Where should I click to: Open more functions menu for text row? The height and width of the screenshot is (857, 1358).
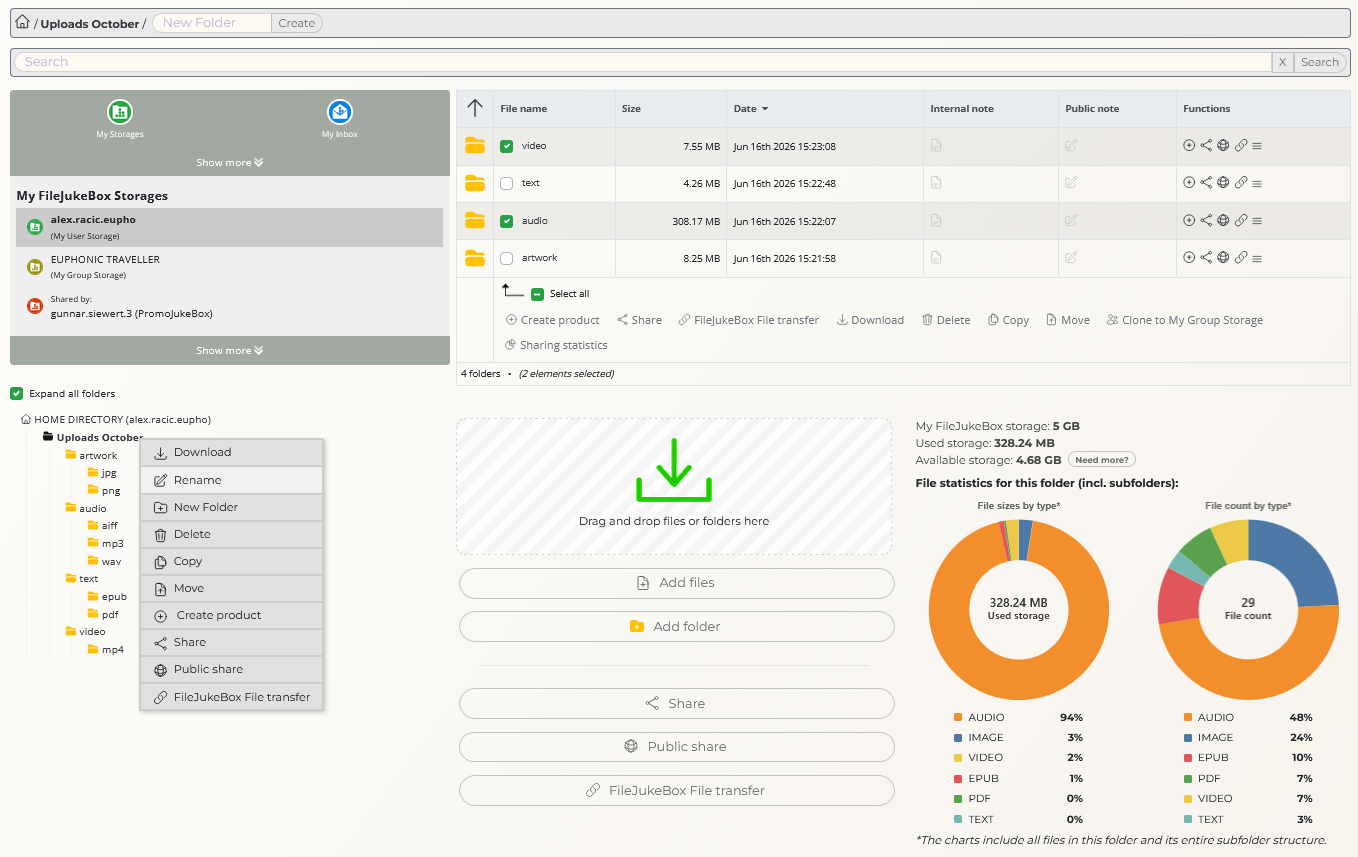1257,184
